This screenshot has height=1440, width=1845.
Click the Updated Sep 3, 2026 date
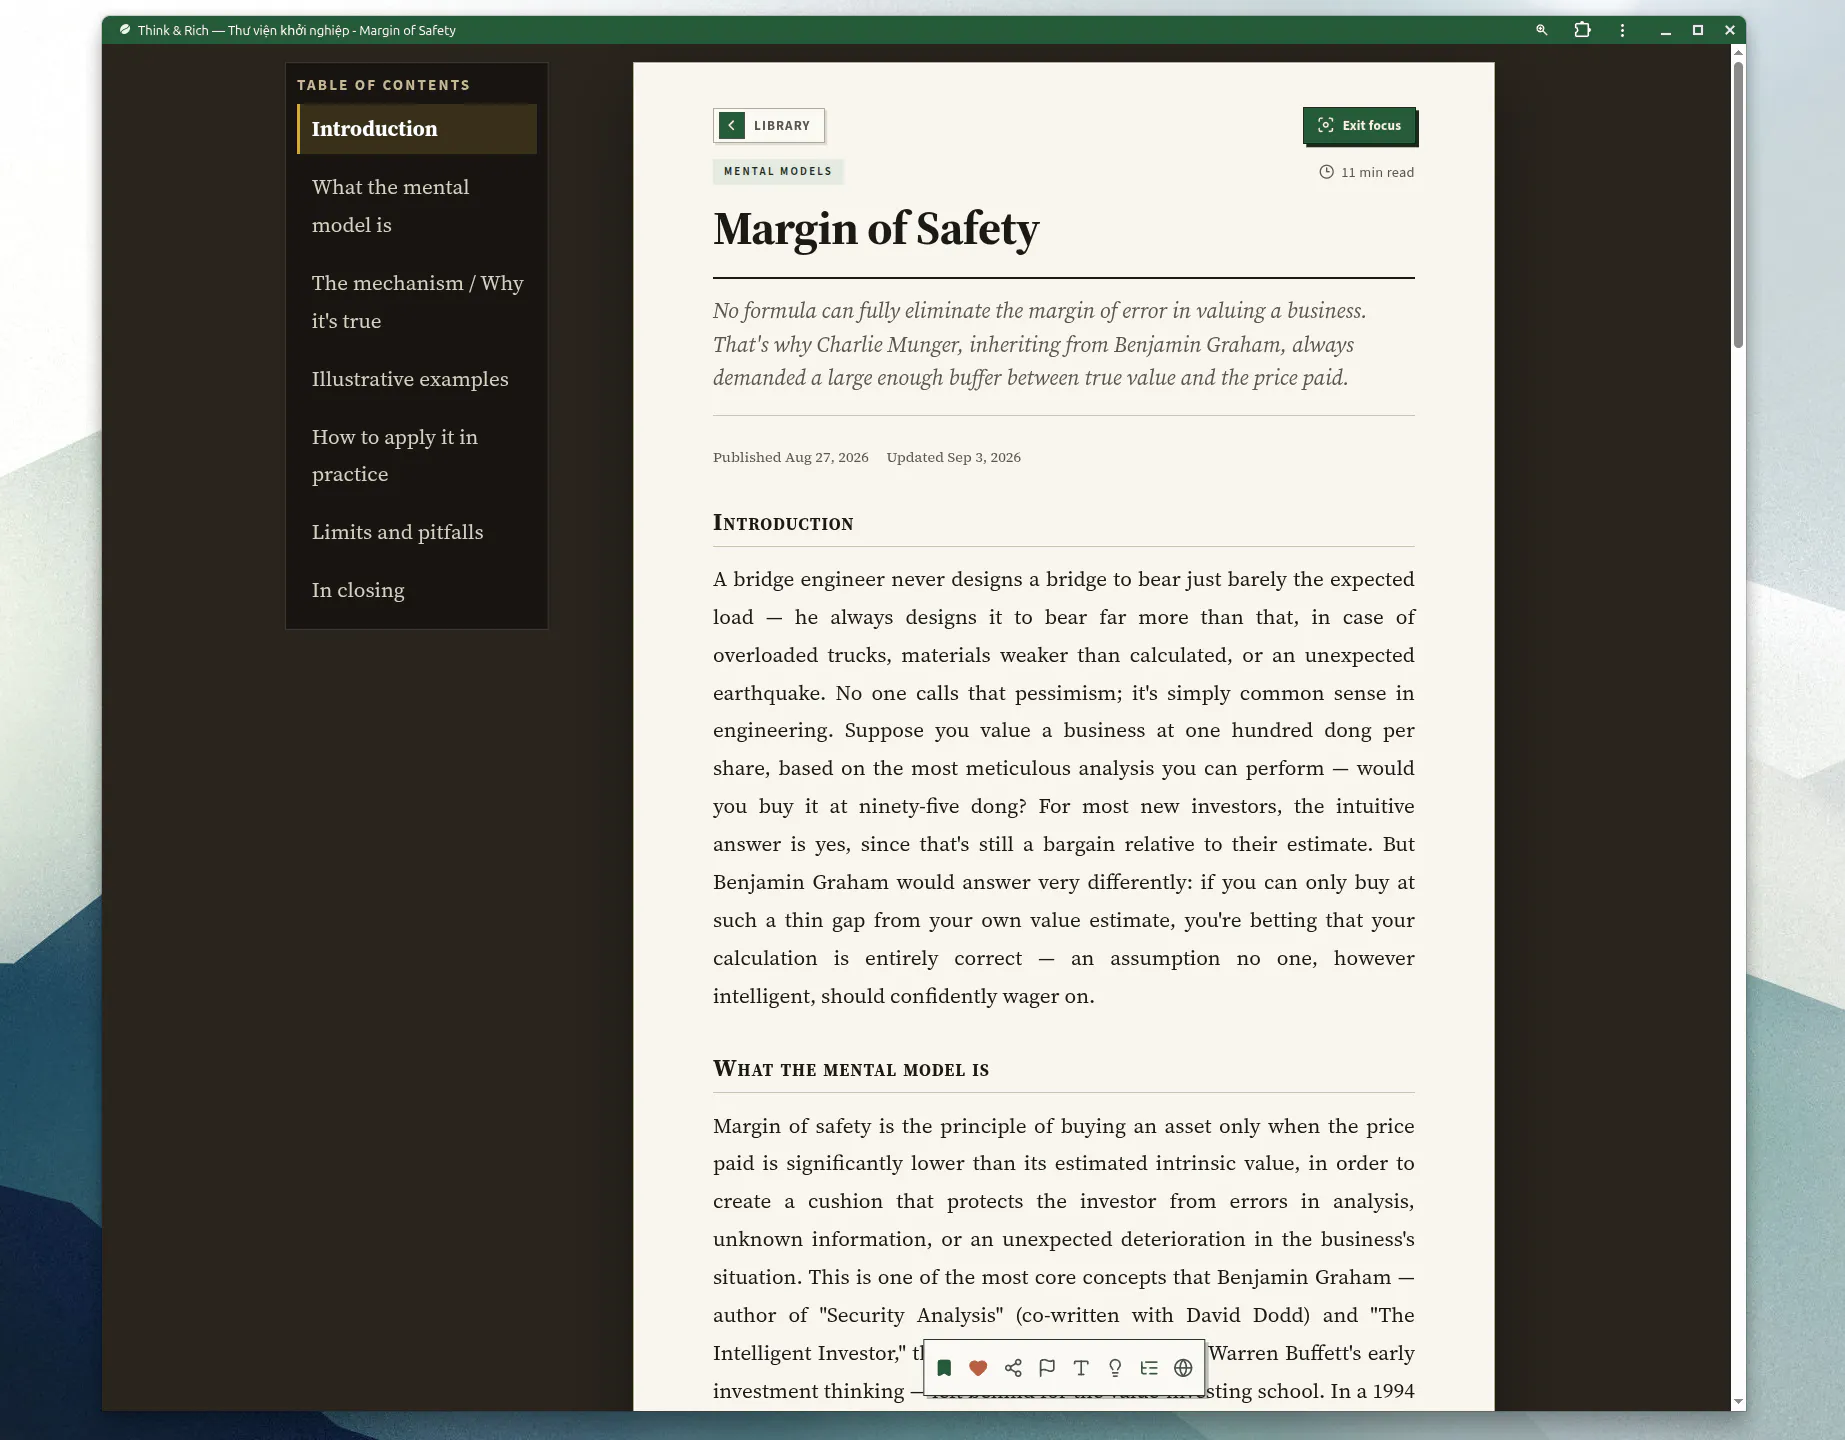pyautogui.click(x=953, y=457)
